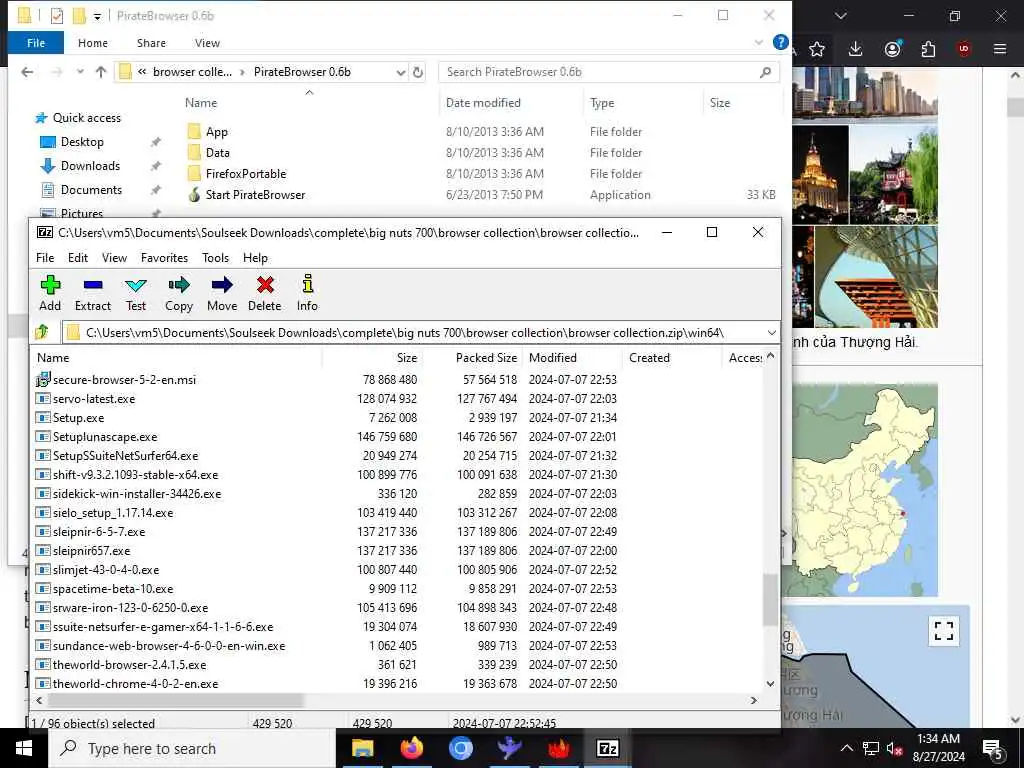Screen dimensions: 1024x768
Task: Sort 7-Zip list by Created column
Action: (649, 358)
